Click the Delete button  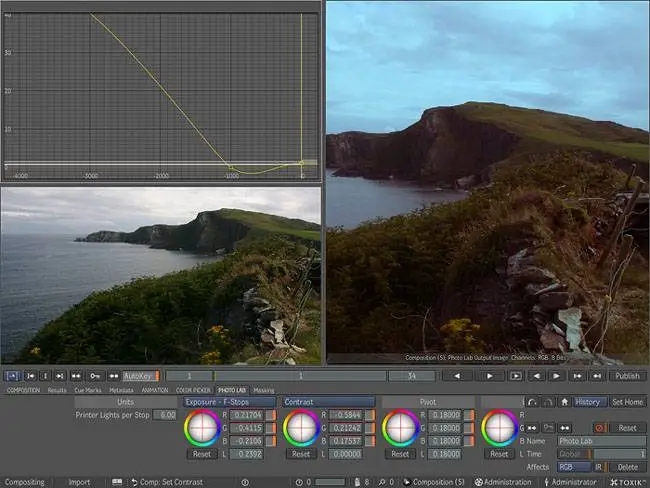tap(628, 466)
